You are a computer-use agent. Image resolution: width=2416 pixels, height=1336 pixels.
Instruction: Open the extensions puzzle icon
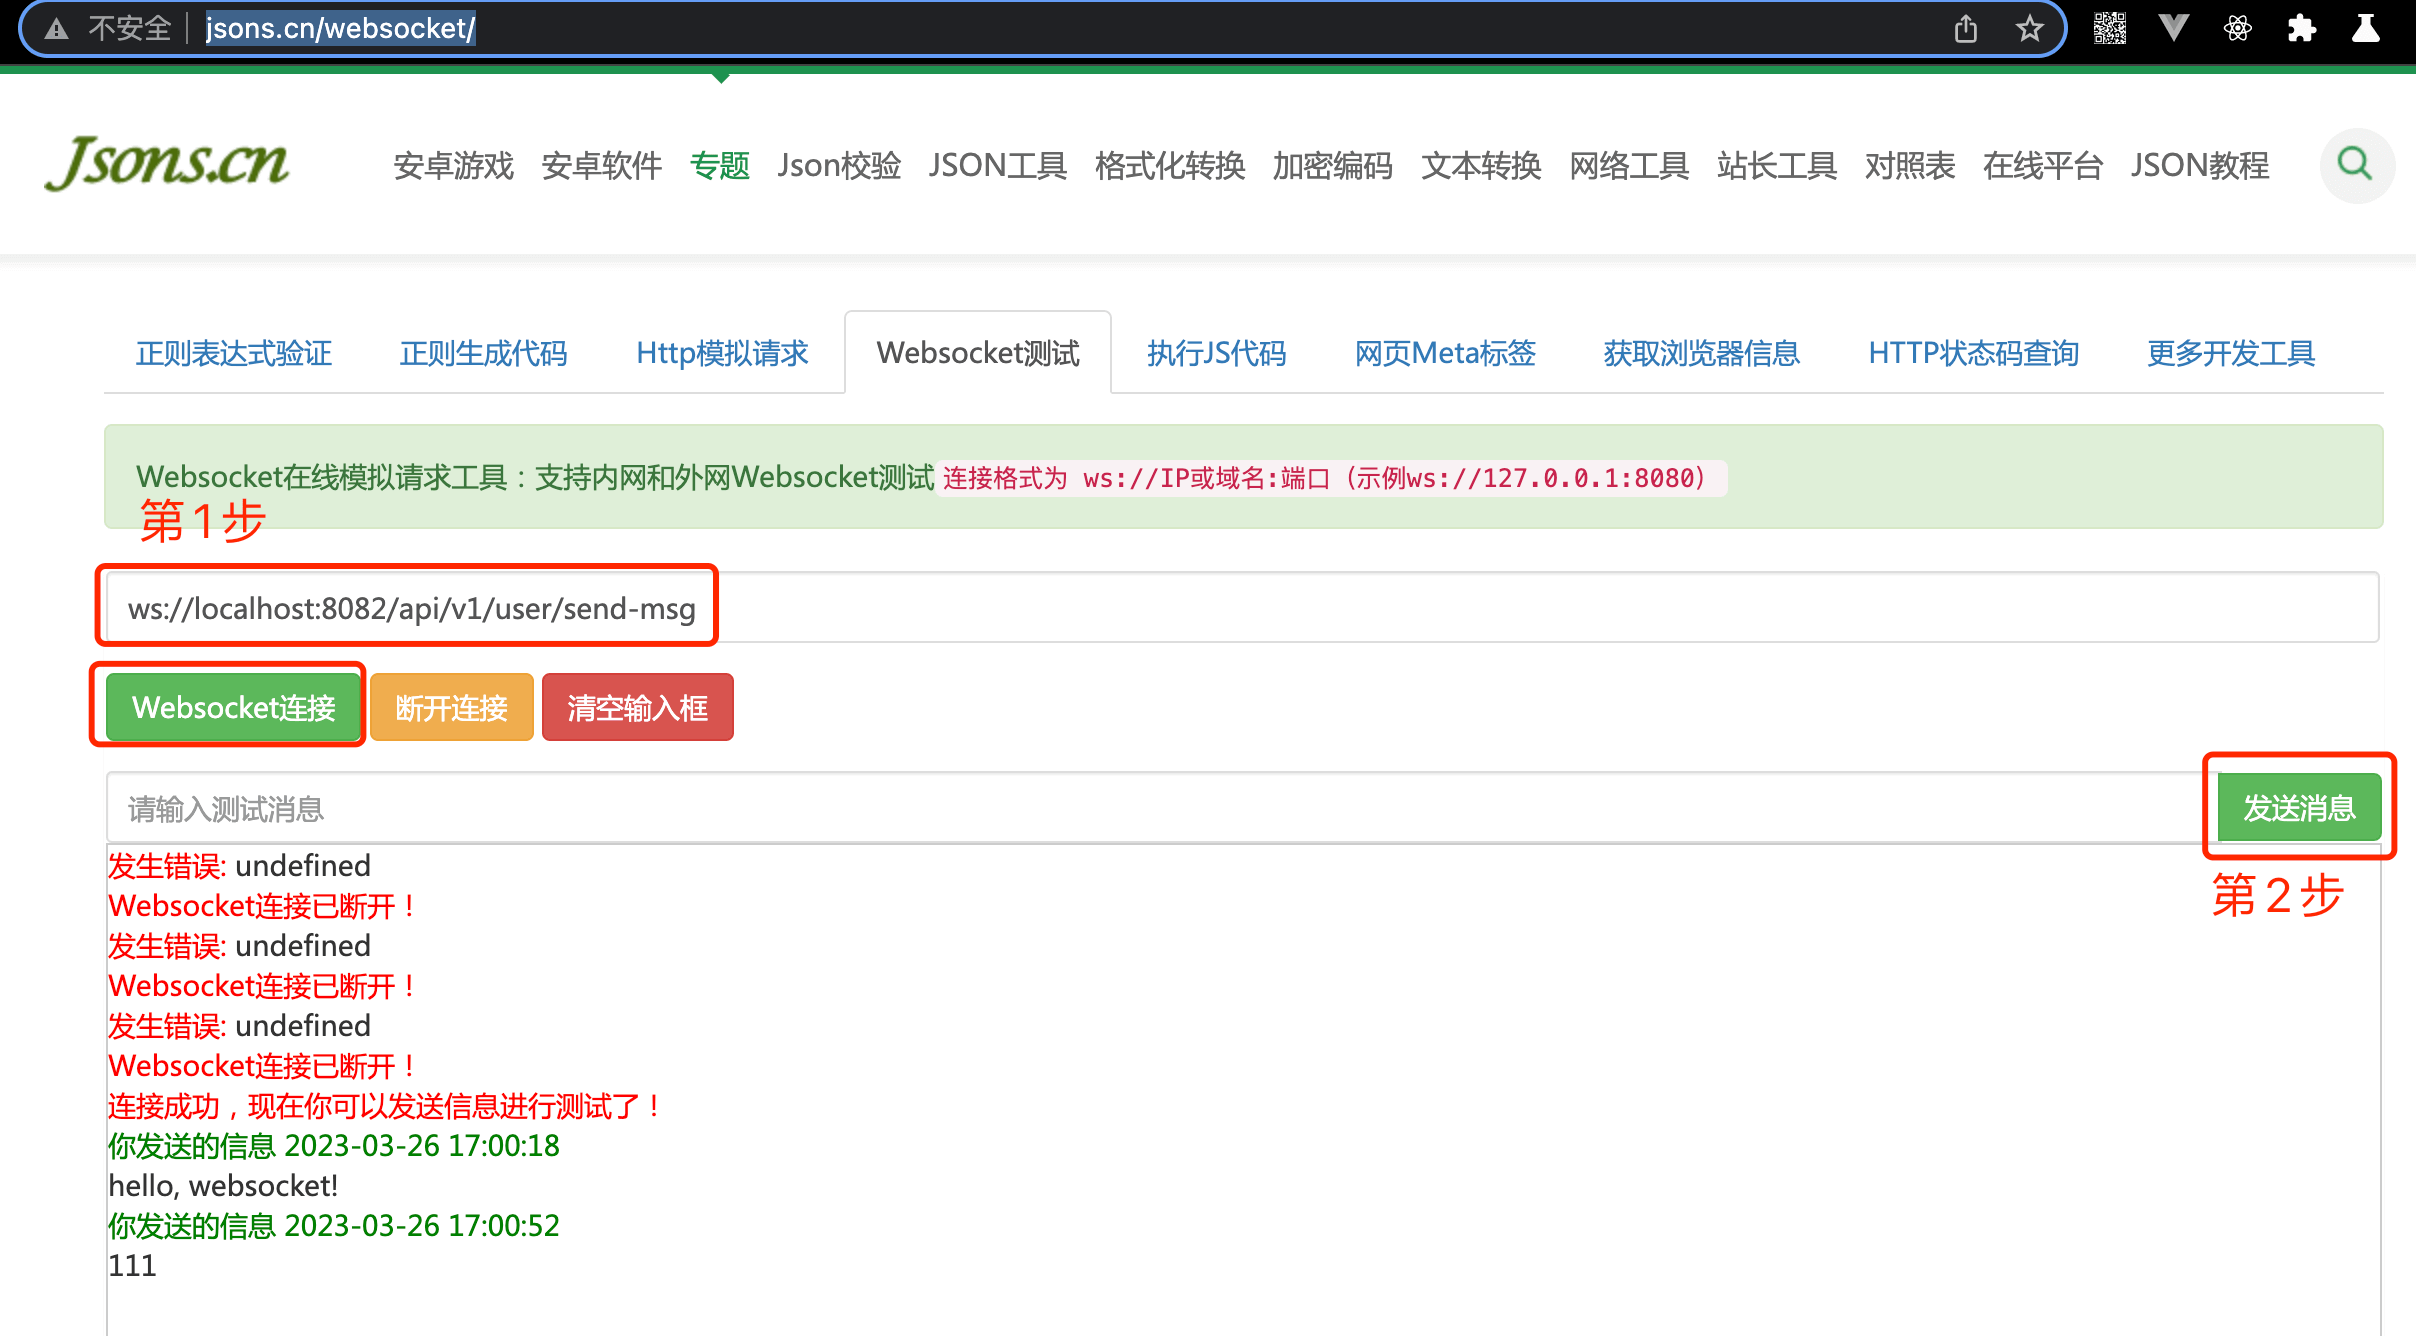(x=2302, y=28)
